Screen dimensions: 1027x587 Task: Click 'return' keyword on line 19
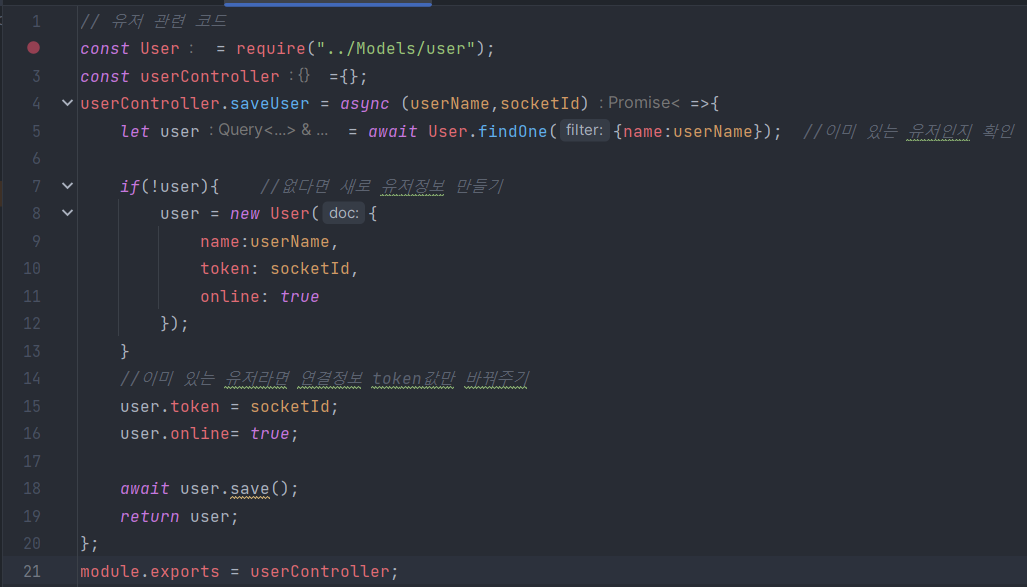149,516
